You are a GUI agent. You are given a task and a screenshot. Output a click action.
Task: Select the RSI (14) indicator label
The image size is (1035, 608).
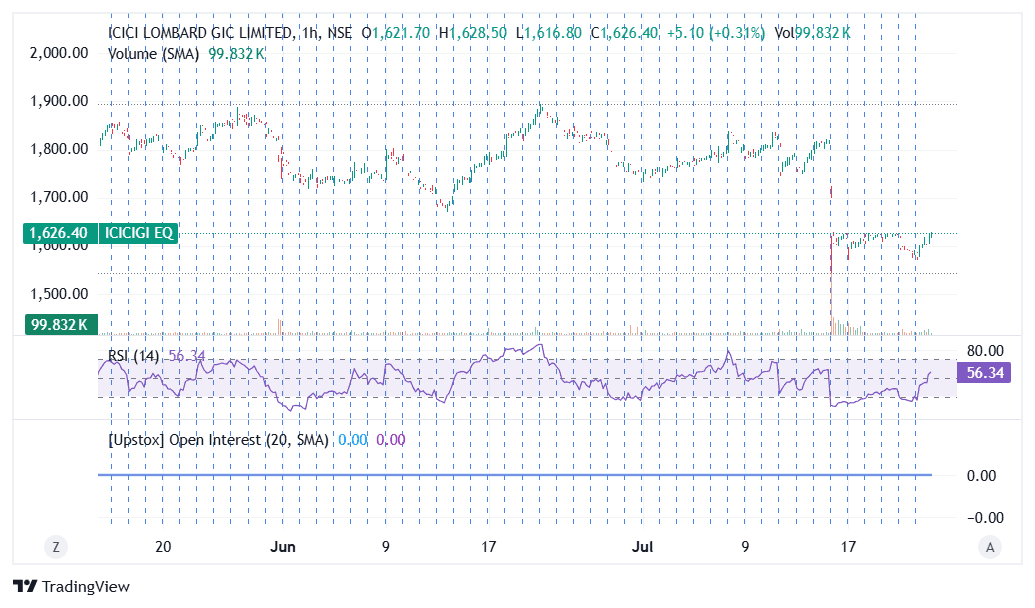tap(133, 356)
